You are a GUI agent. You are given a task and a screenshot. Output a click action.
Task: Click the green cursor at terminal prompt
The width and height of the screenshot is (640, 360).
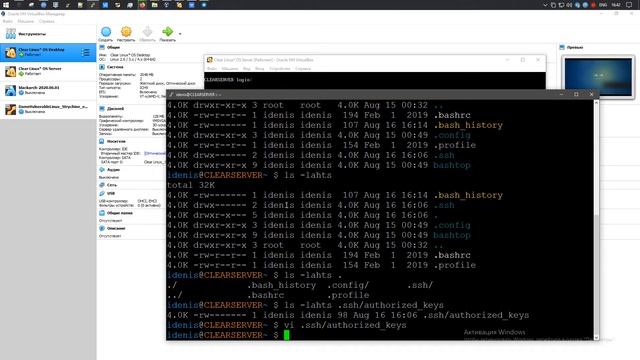pos(287,335)
